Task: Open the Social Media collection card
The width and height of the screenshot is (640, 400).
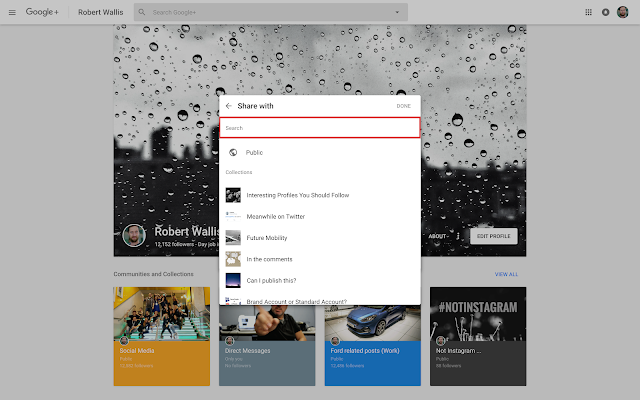Action: [x=162, y=336]
